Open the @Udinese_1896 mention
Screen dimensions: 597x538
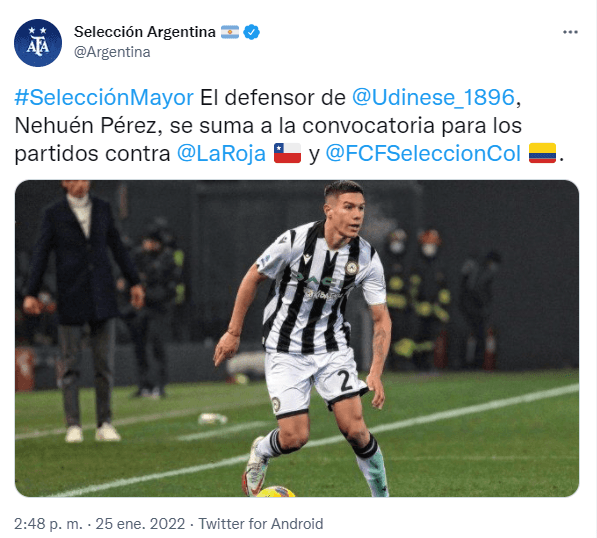coord(433,97)
